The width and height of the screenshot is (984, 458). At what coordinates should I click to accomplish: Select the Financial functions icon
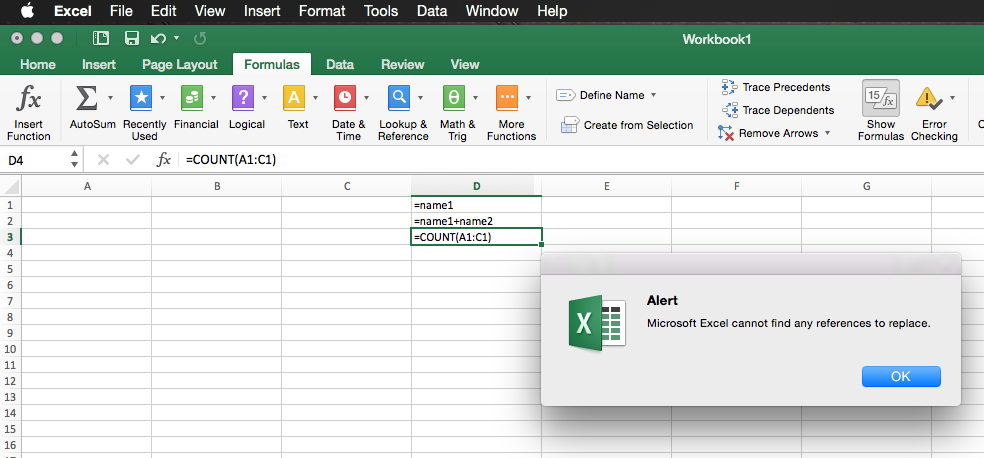pos(192,99)
